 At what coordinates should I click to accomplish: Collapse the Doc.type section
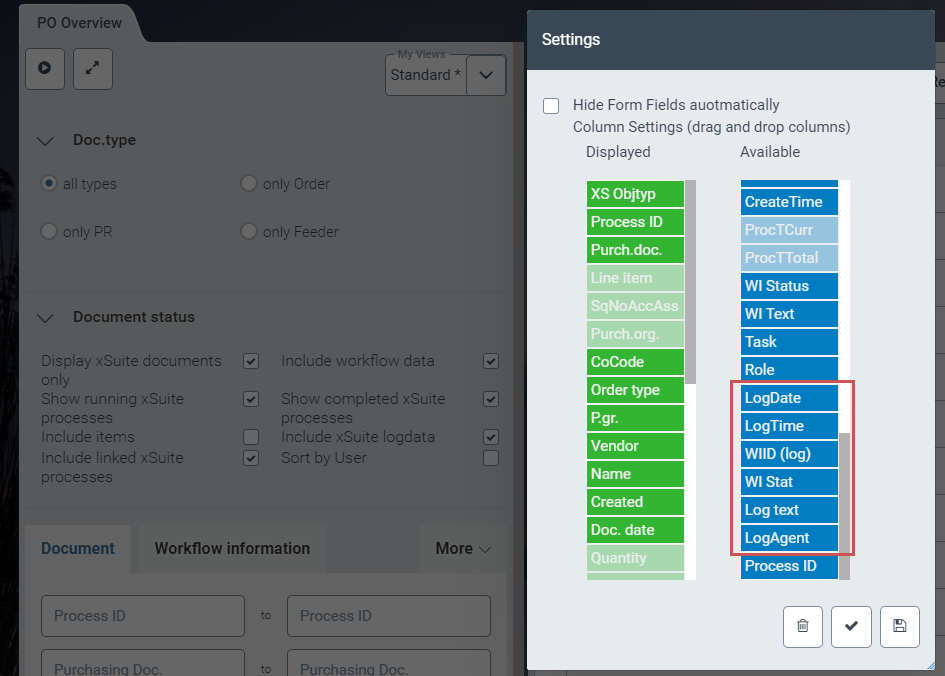pyautogui.click(x=45, y=141)
